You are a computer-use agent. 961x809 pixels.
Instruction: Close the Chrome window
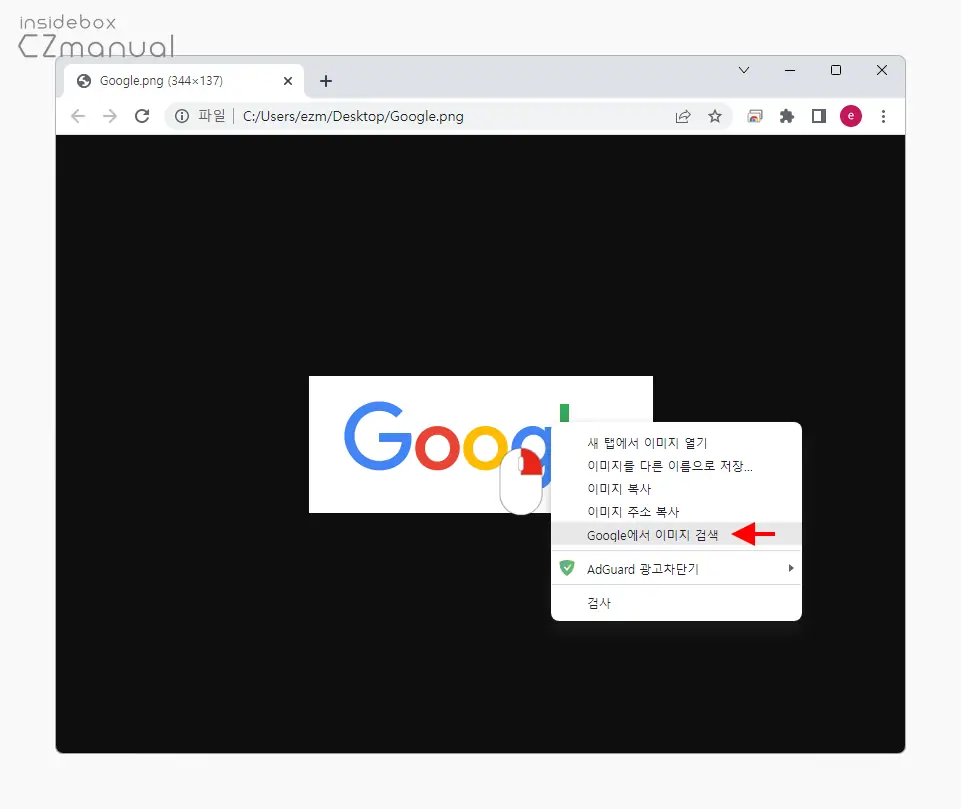[881, 70]
